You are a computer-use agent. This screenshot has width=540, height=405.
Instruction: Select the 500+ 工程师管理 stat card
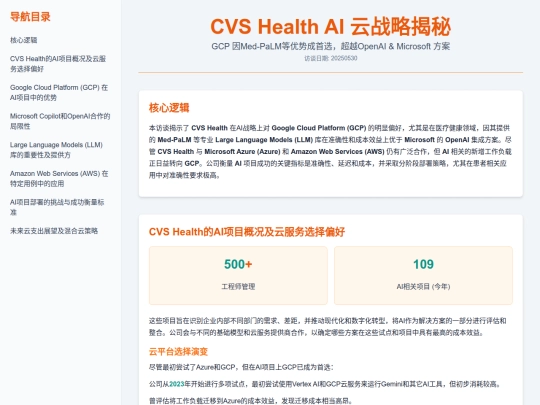238,275
